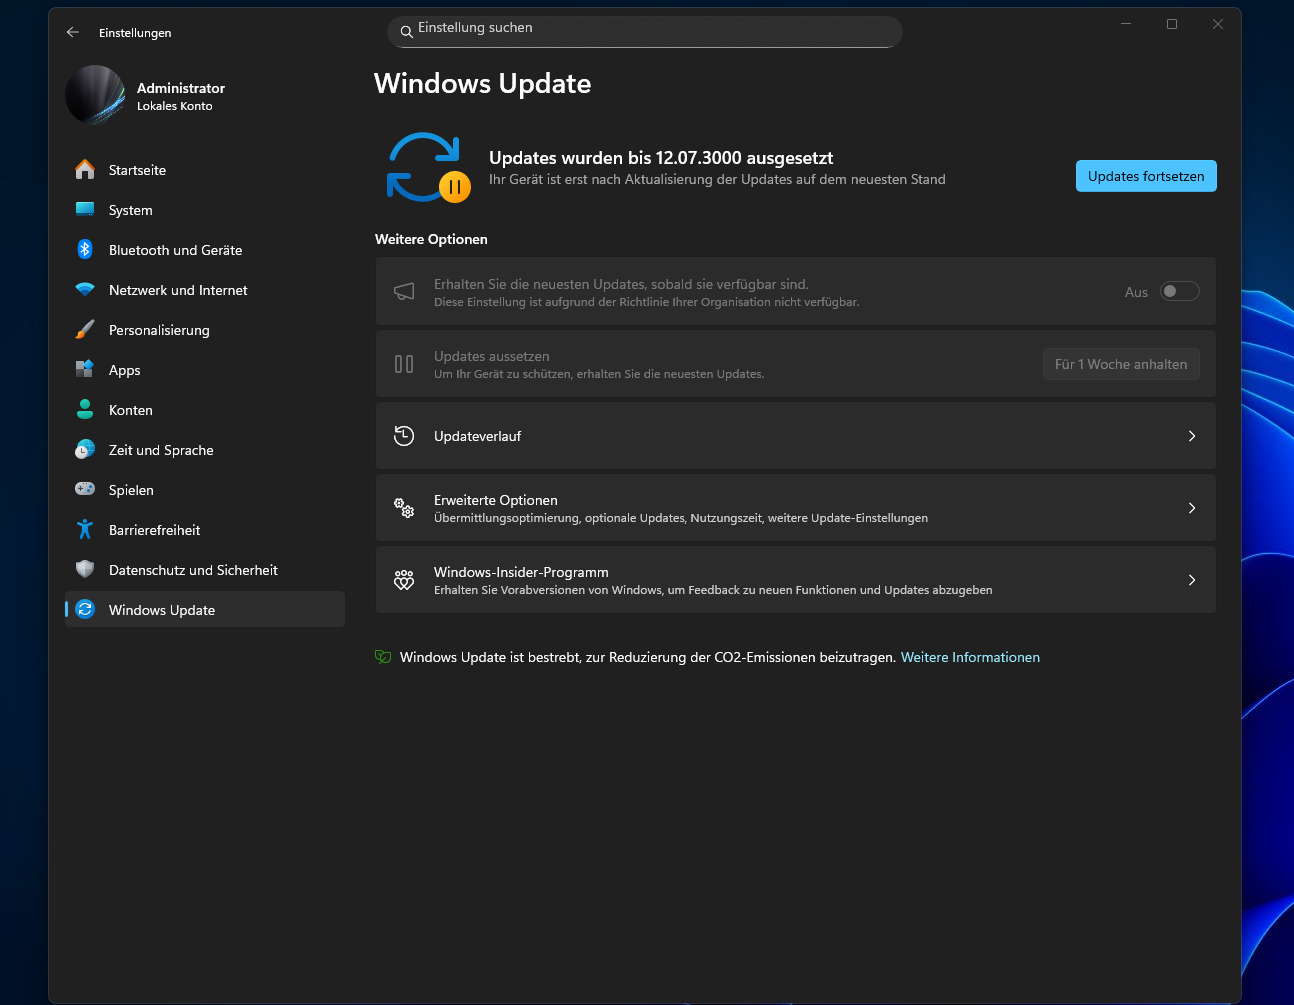Select Netzwerk und Internet
This screenshot has width=1294, height=1005.
coord(205,290)
